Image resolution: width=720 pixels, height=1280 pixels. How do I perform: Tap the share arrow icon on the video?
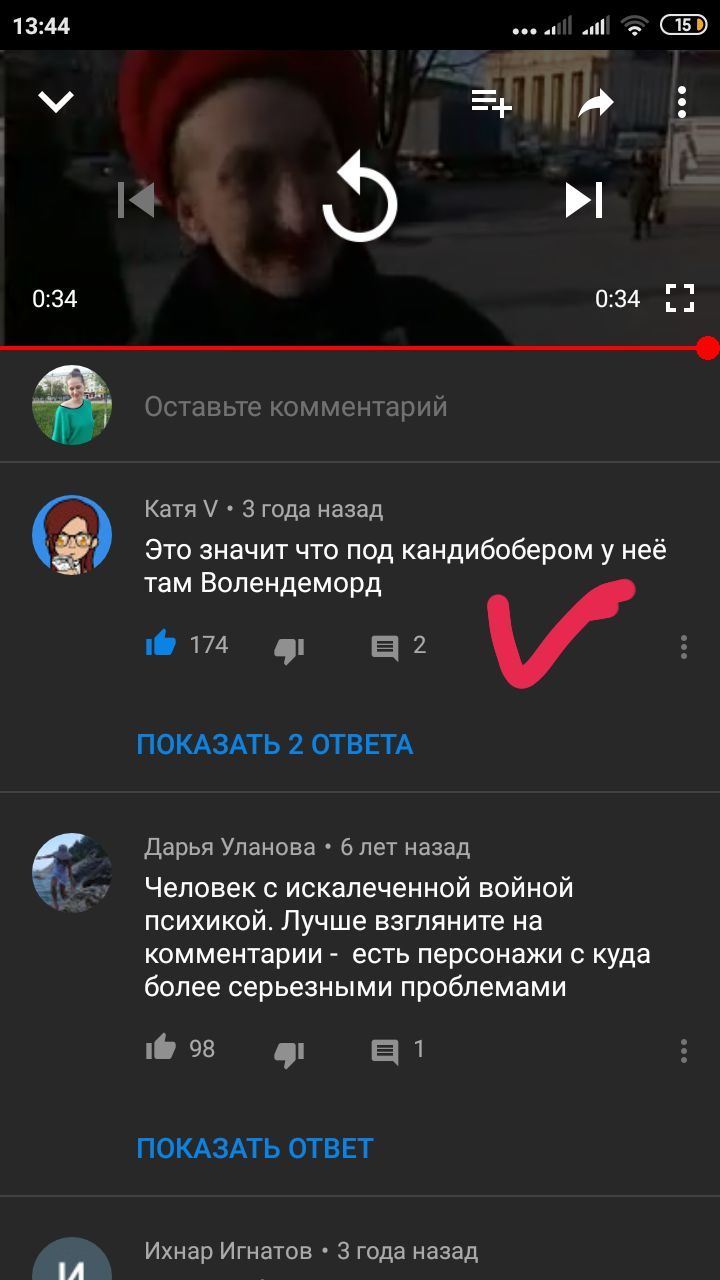[x=596, y=101]
